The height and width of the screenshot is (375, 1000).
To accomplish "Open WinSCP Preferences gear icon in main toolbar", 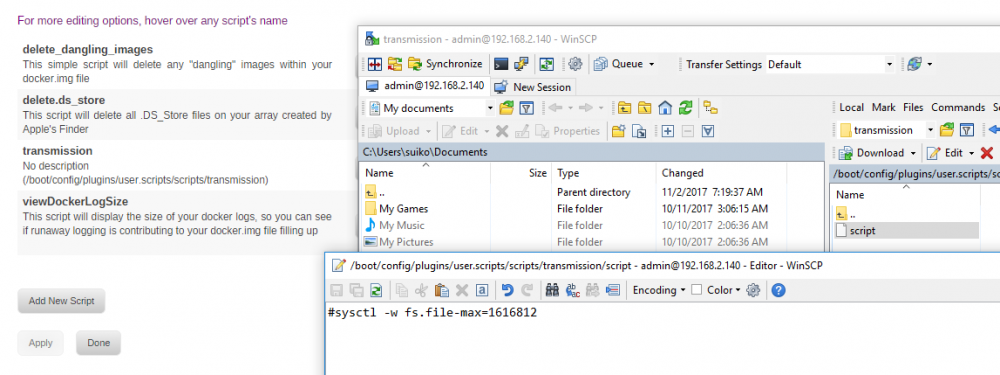I will pos(576,64).
